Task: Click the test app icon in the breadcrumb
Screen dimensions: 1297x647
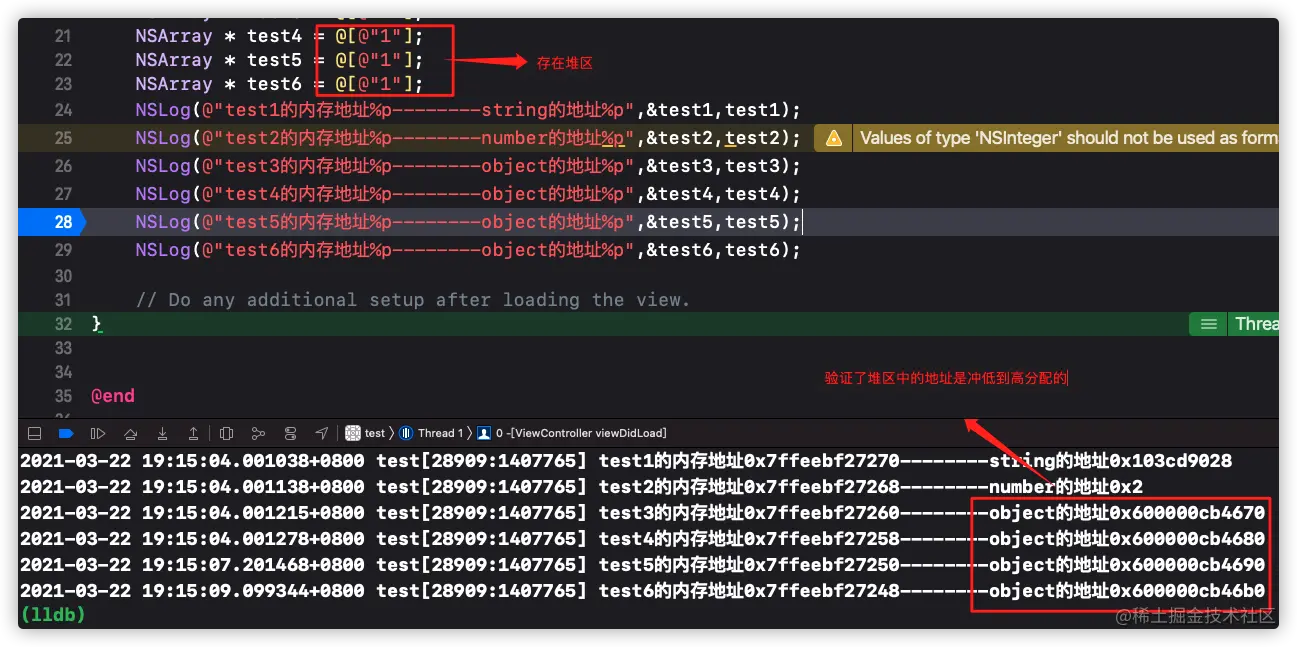Action: [x=353, y=433]
